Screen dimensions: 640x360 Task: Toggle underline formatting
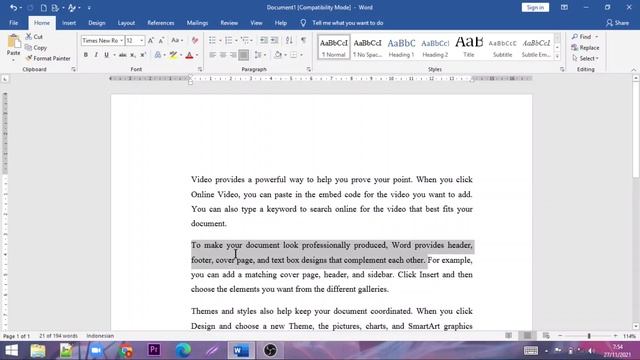point(106,55)
